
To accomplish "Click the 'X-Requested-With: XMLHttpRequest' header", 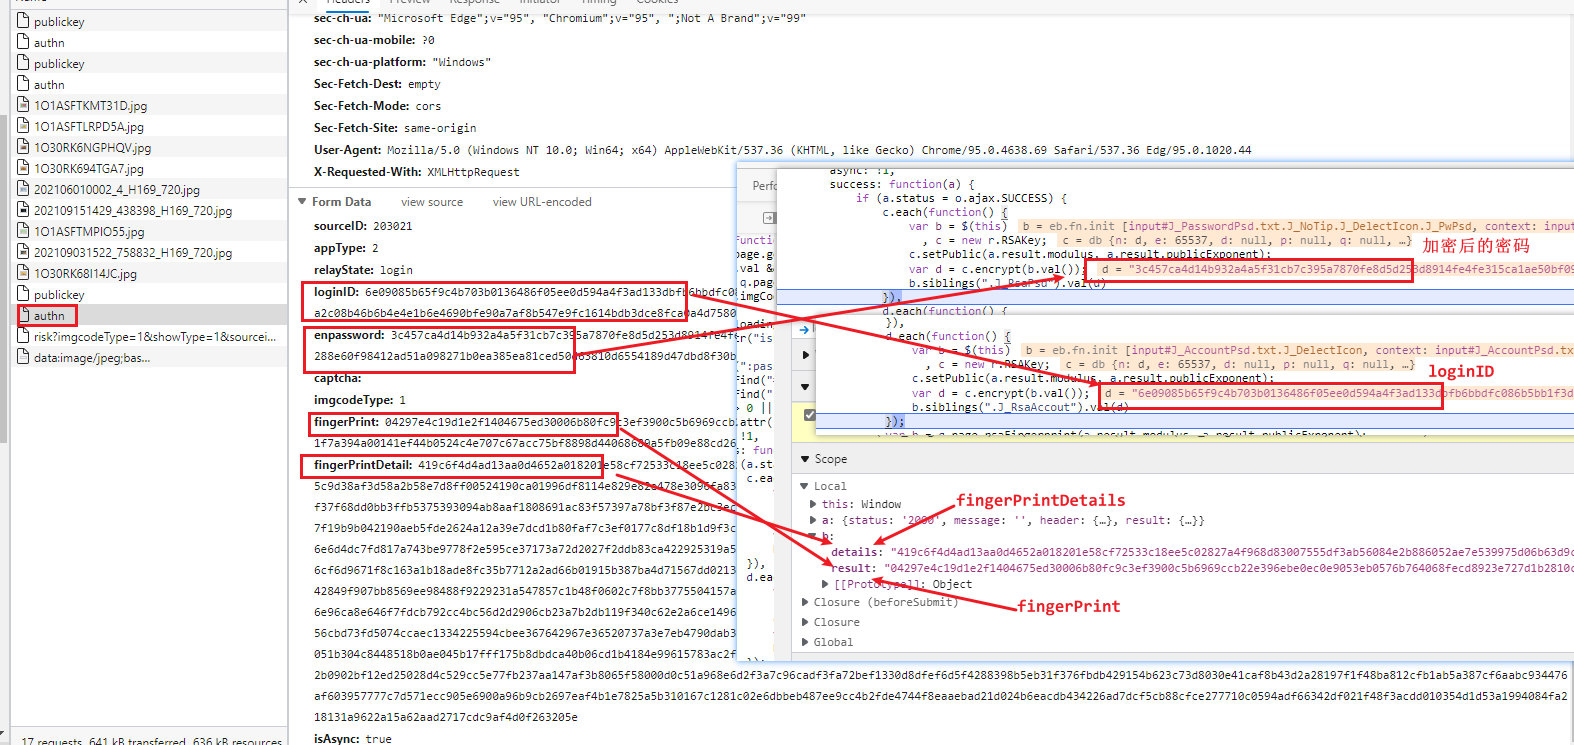I will coord(416,172).
